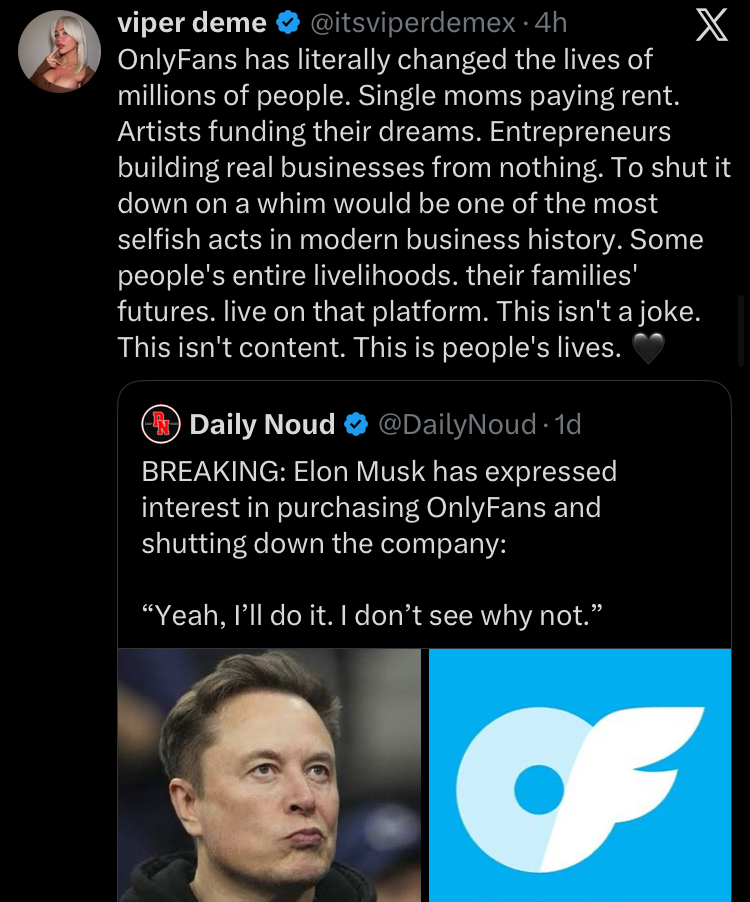
Task: Click the Daily Noud round logo avatar
Action: pyautogui.click(x=160, y=425)
